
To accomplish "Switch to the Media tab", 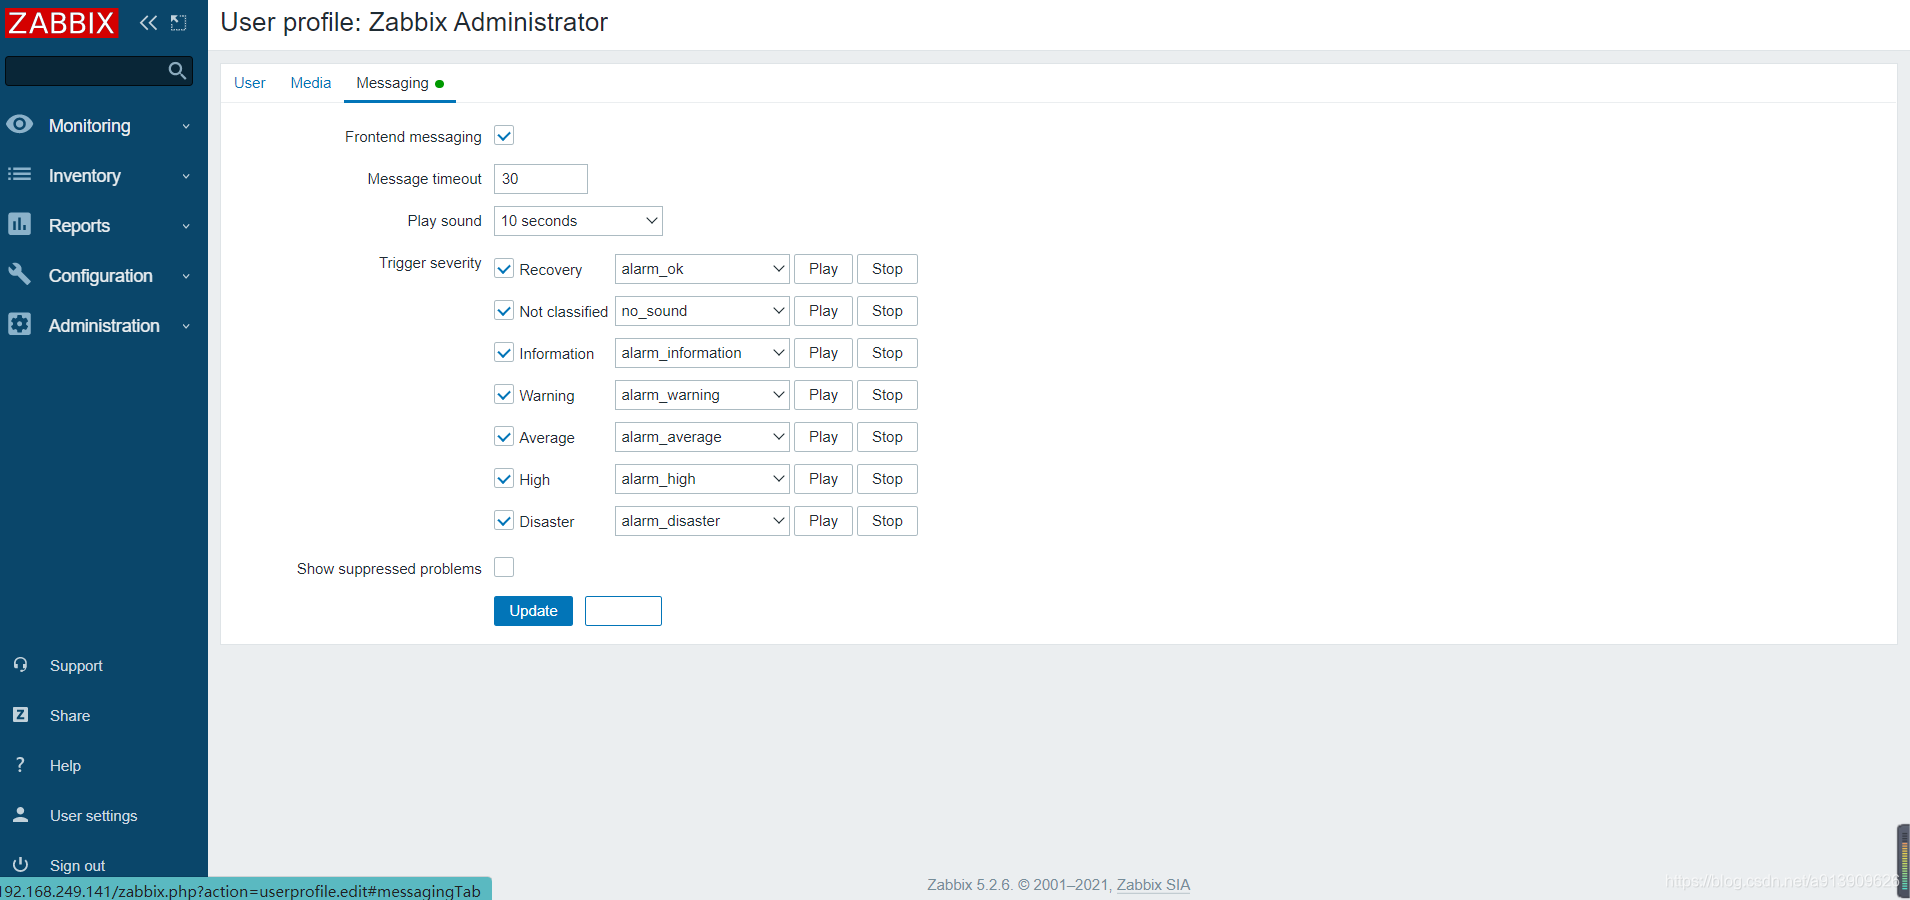I will click(311, 83).
